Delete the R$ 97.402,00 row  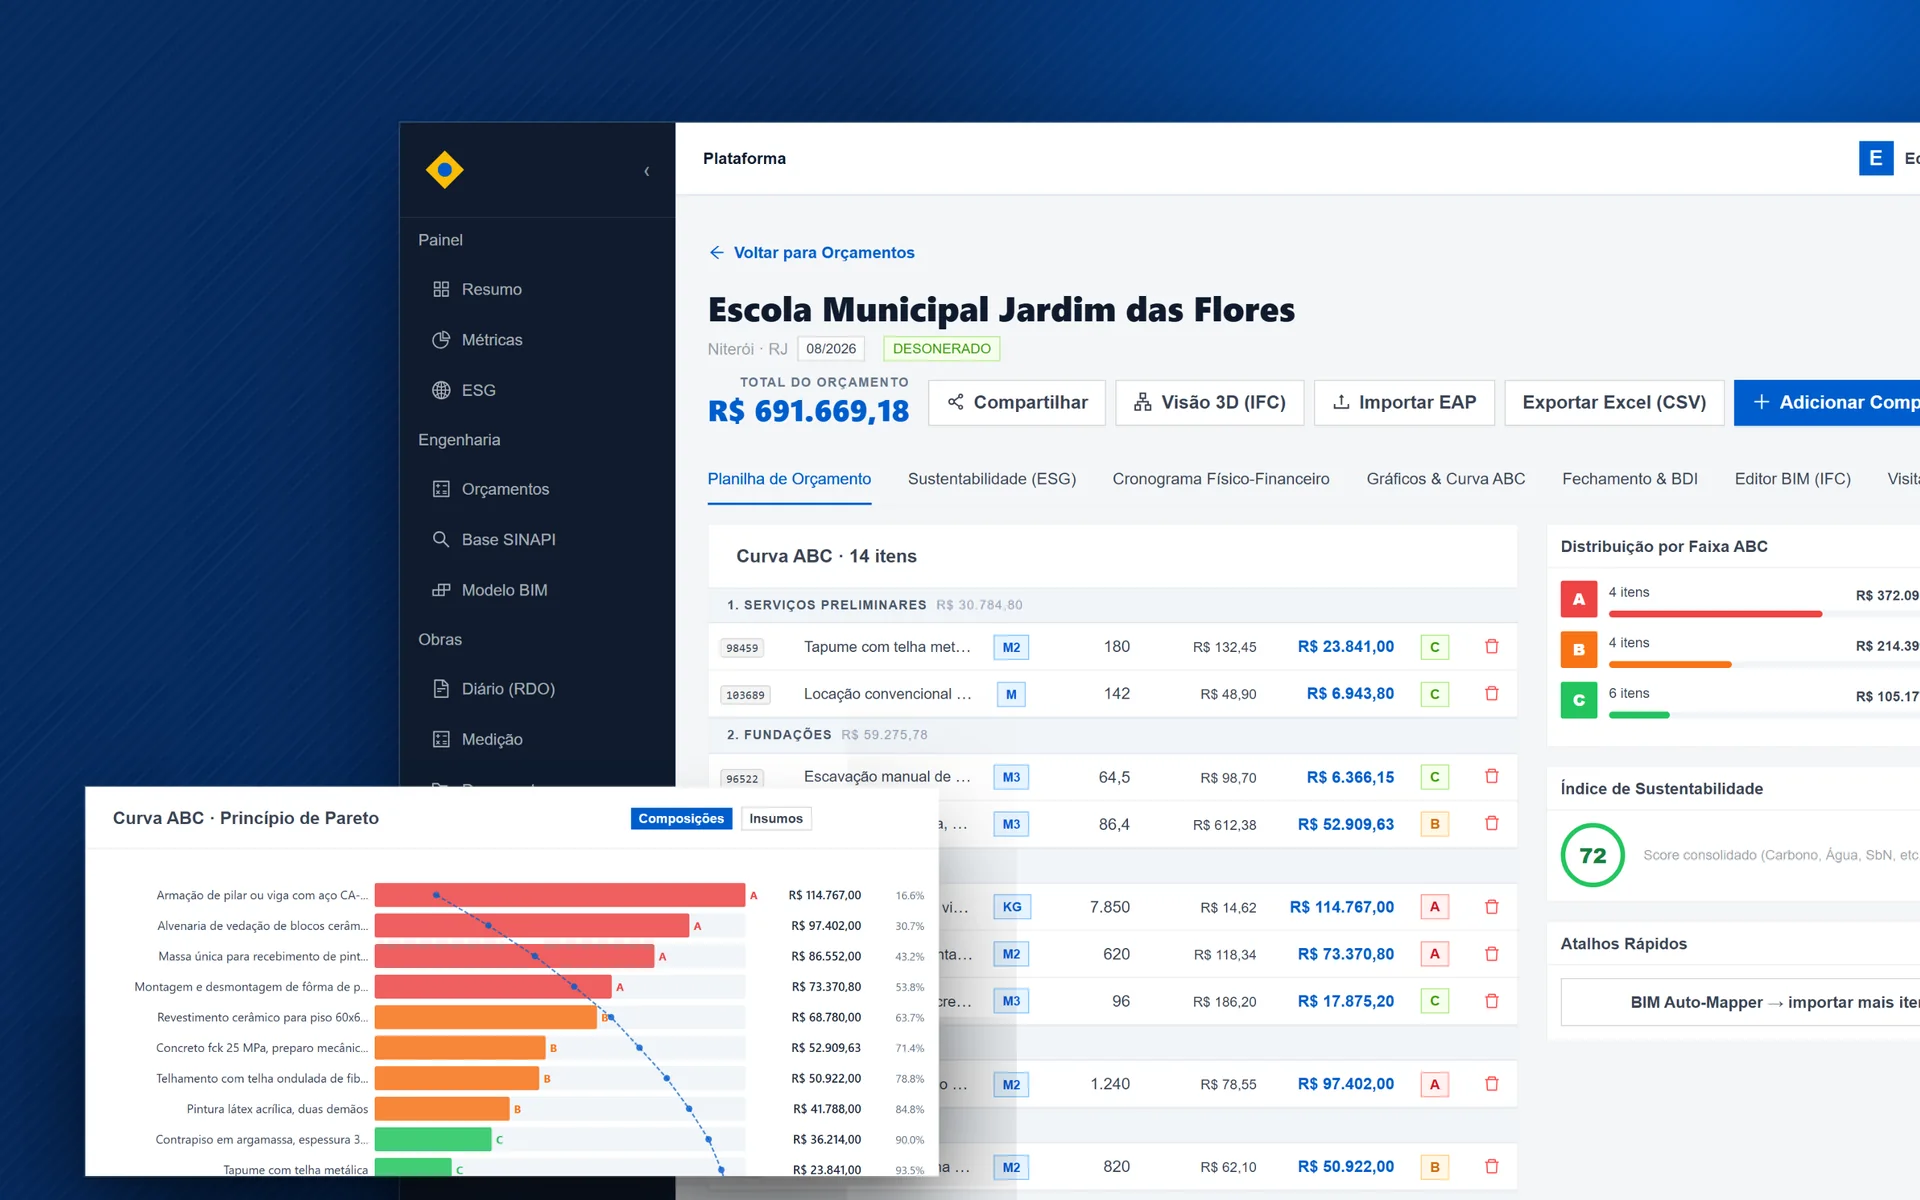(x=1492, y=1084)
